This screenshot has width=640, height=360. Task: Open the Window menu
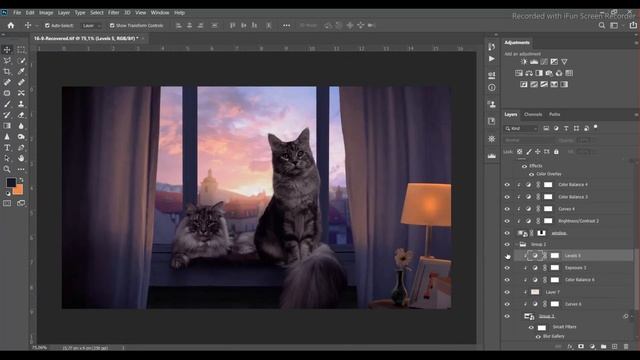pos(160,13)
